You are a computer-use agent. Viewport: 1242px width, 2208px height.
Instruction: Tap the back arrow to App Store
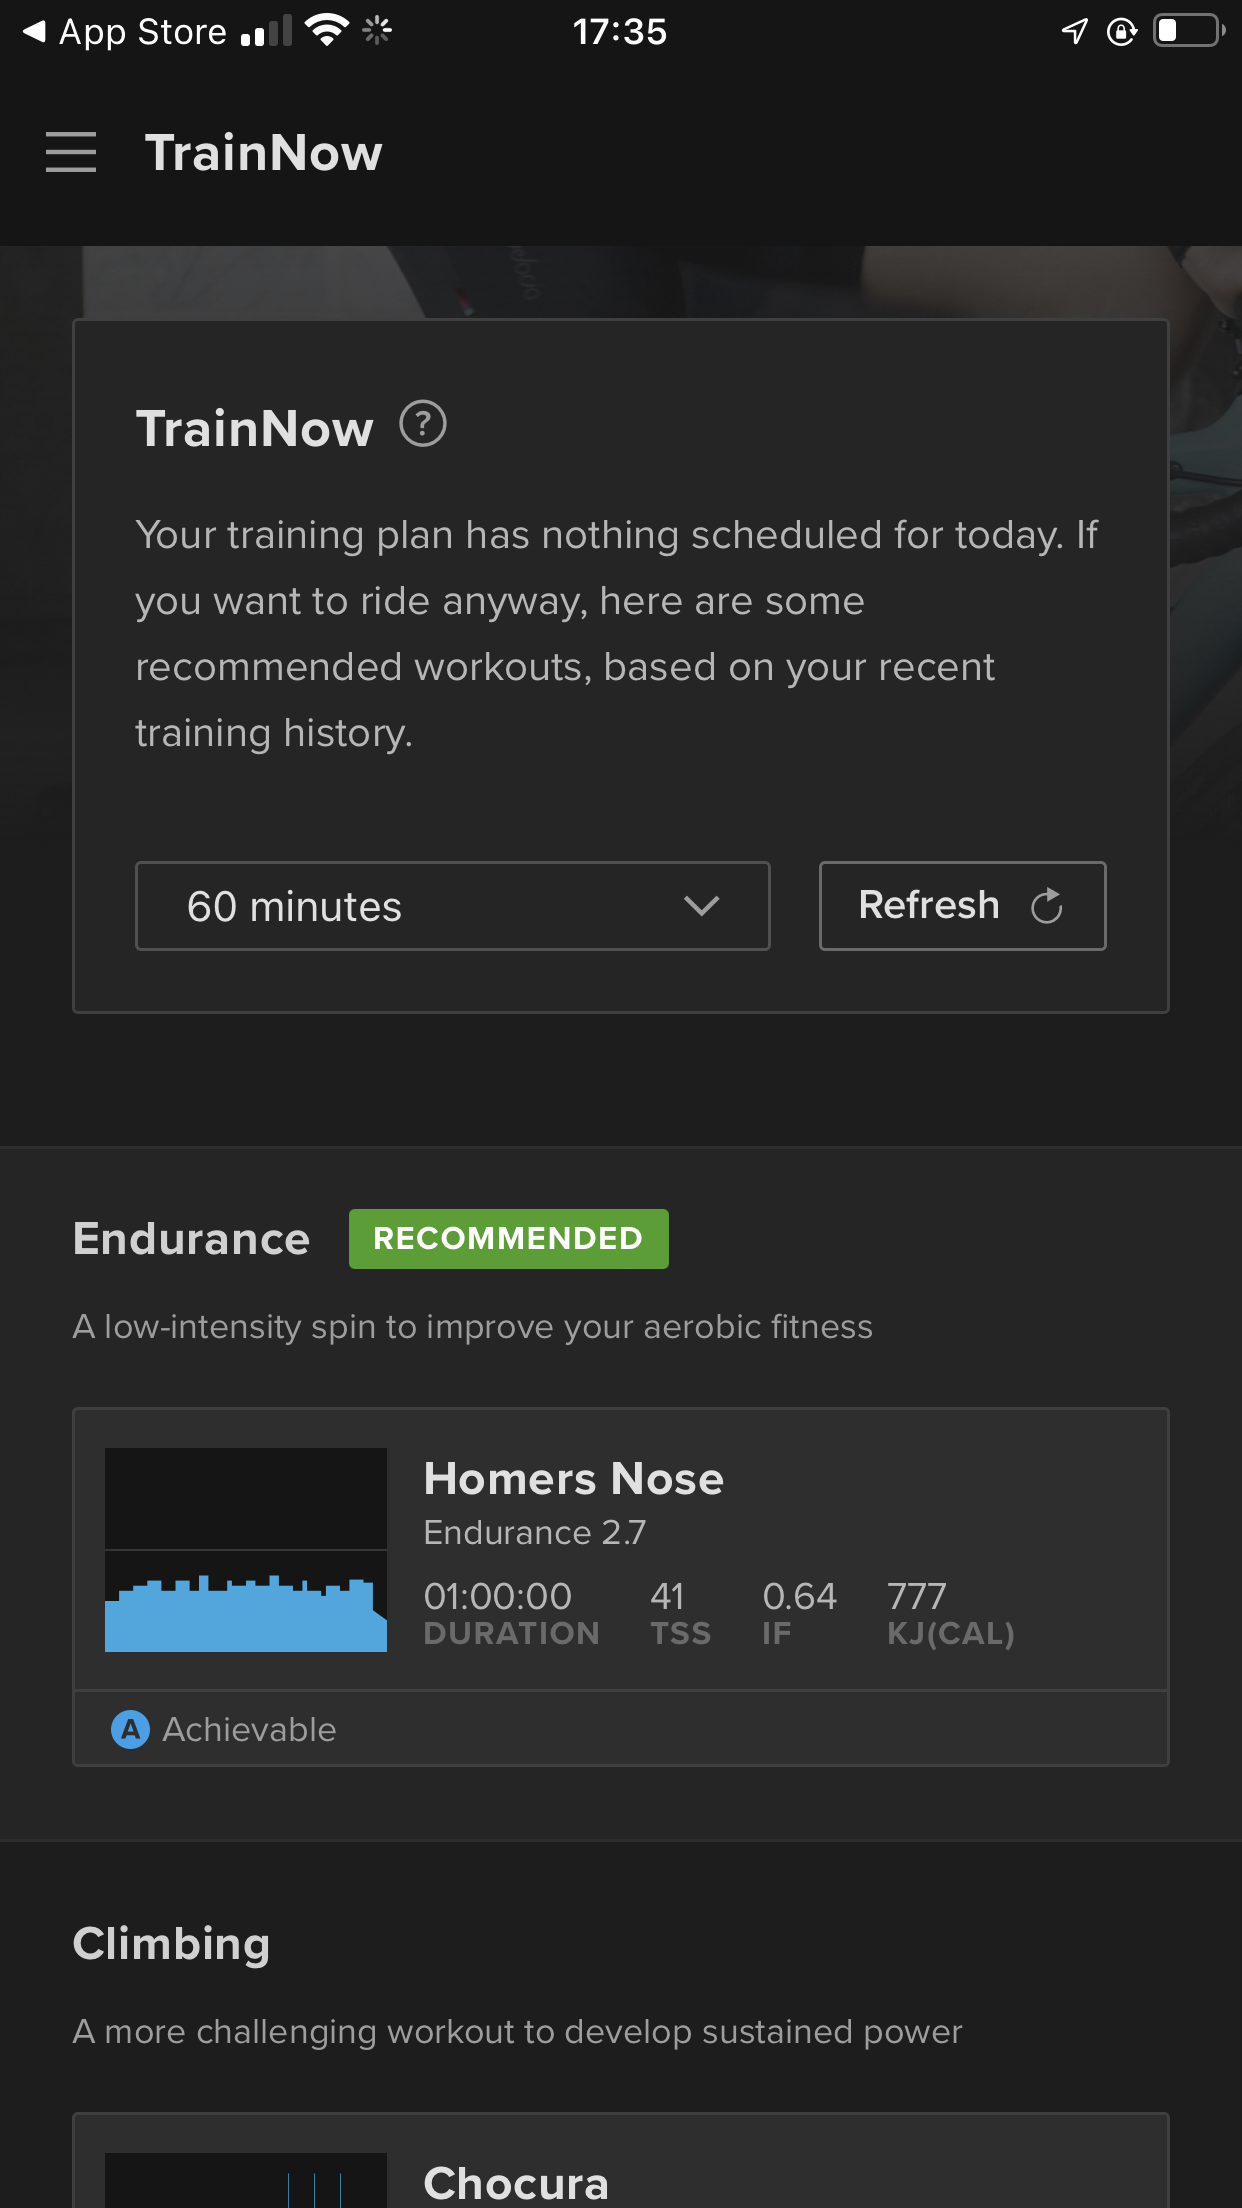[x=34, y=32]
